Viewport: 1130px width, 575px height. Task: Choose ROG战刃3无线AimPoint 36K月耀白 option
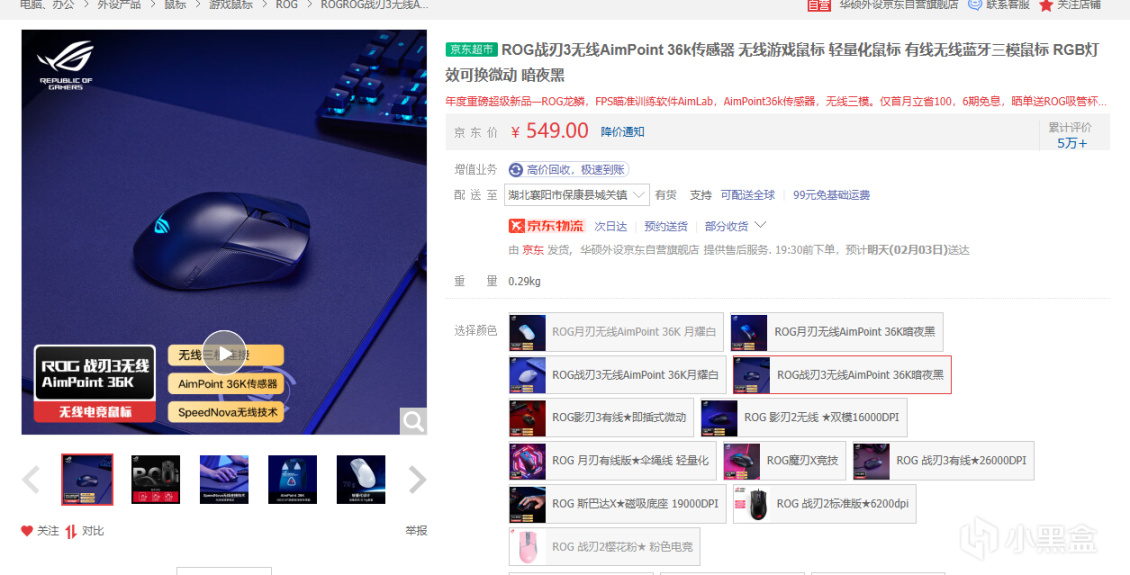tap(617, 375)
